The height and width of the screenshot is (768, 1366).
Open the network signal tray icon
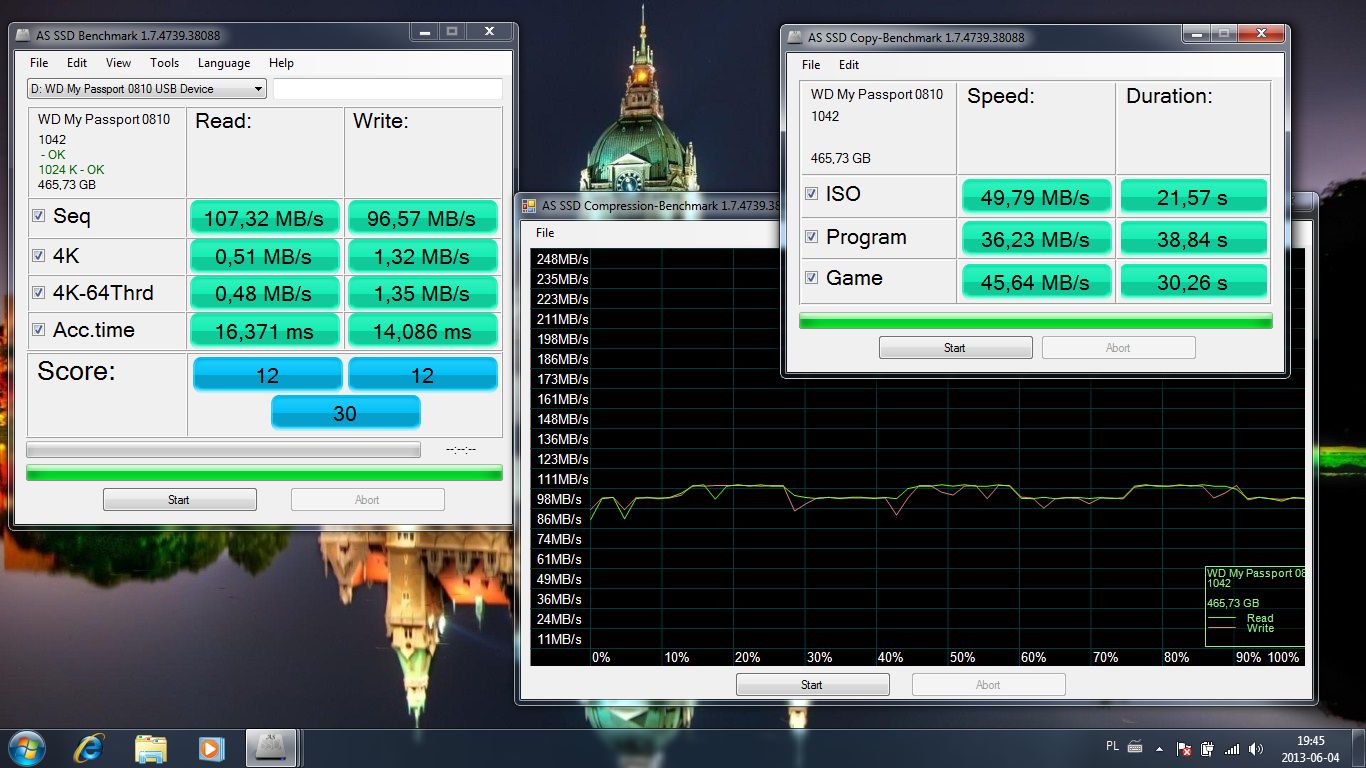coord(1232,748)
